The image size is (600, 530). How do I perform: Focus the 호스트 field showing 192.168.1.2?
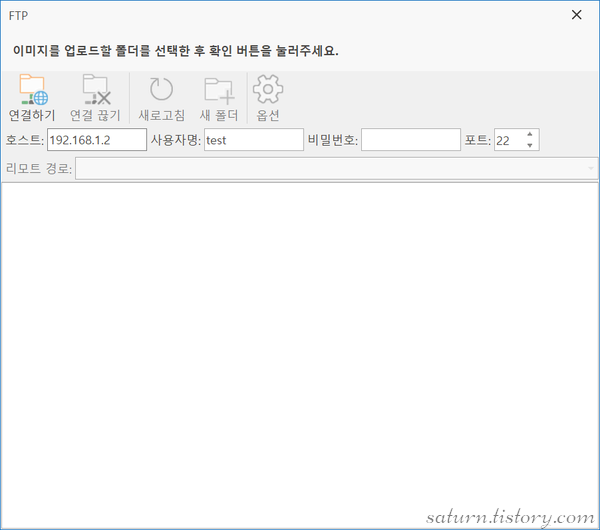pos(97,140)
